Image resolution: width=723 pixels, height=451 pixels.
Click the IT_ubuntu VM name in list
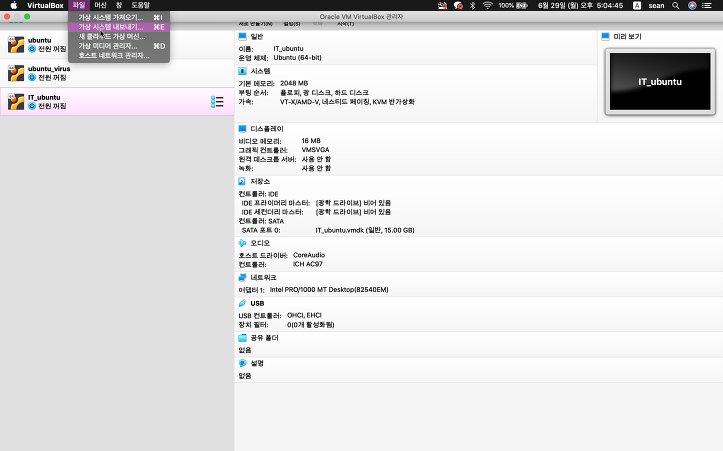coord(44,97)
